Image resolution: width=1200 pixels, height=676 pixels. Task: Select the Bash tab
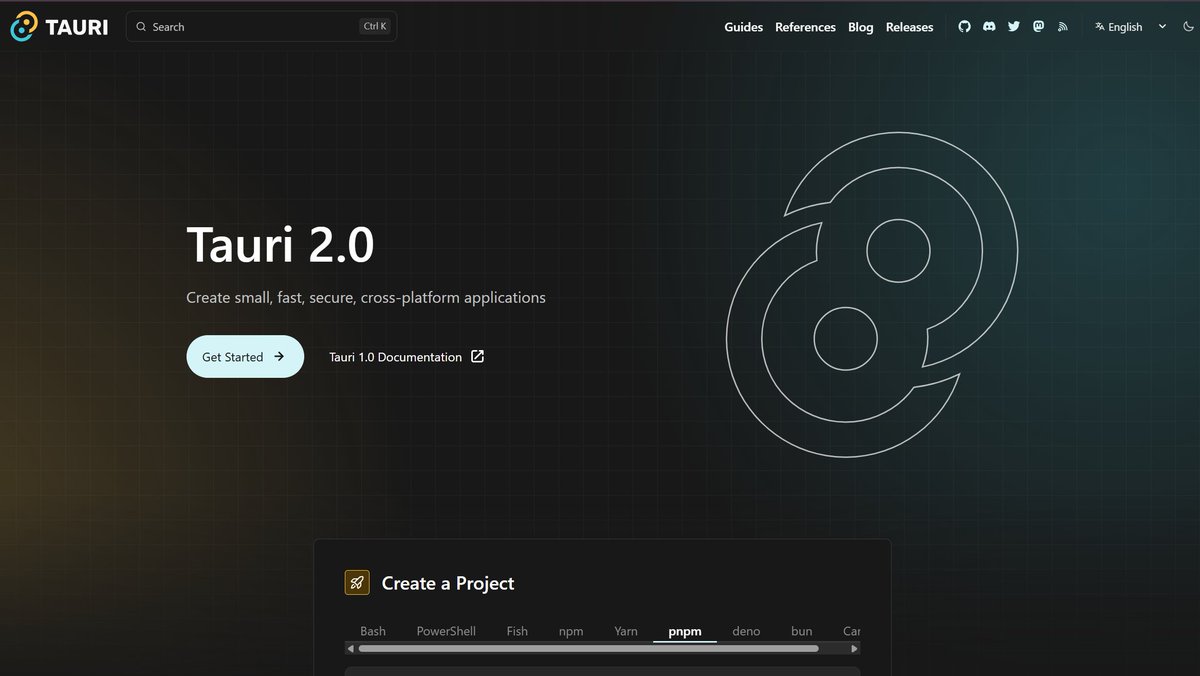373,631
